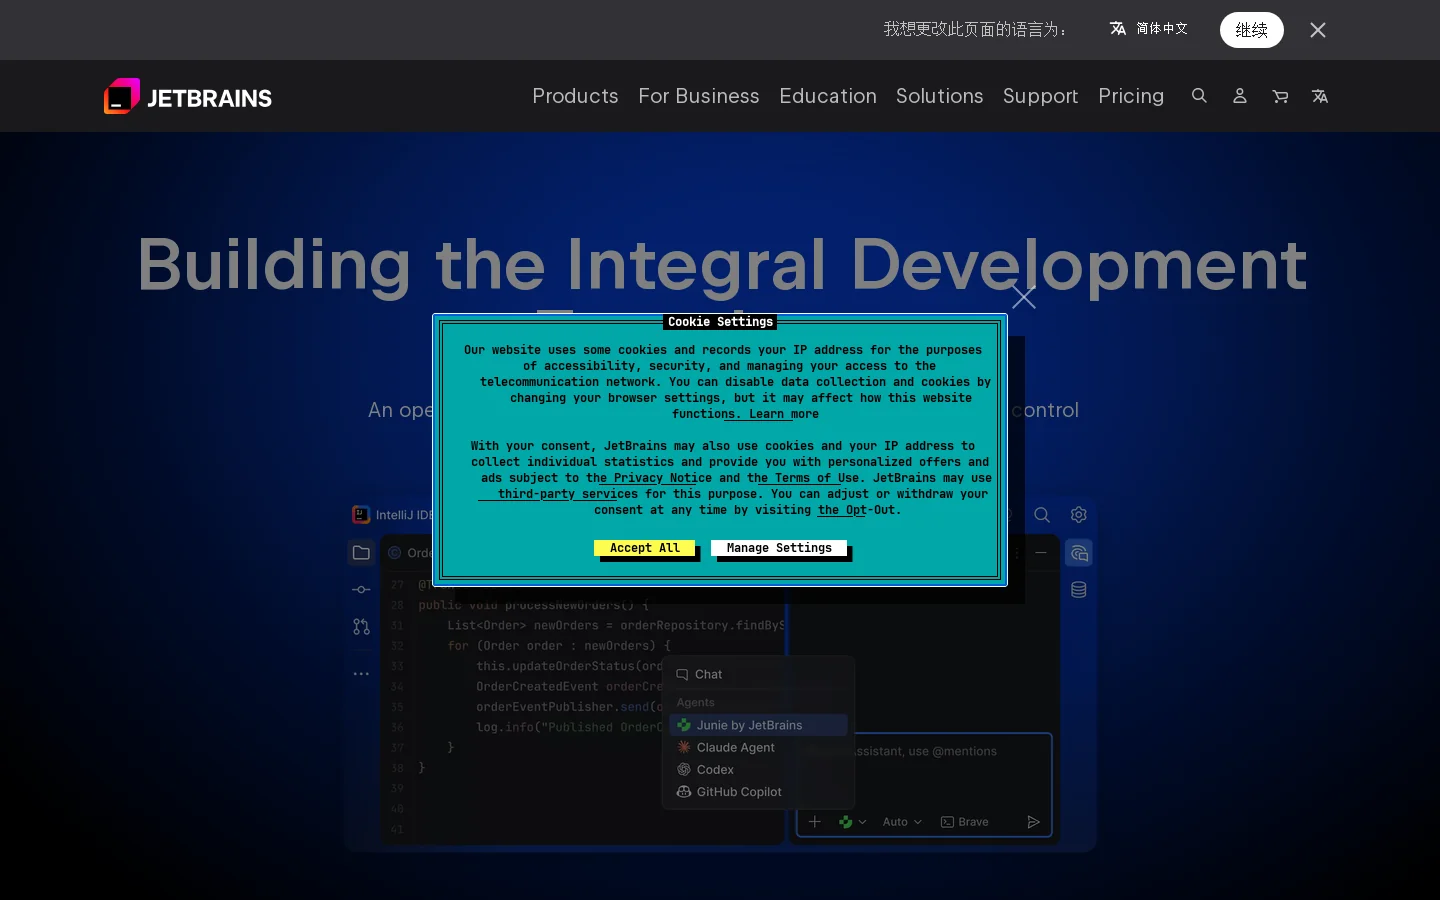
Task: Click the plus icon in chat input
Action: 815,822
